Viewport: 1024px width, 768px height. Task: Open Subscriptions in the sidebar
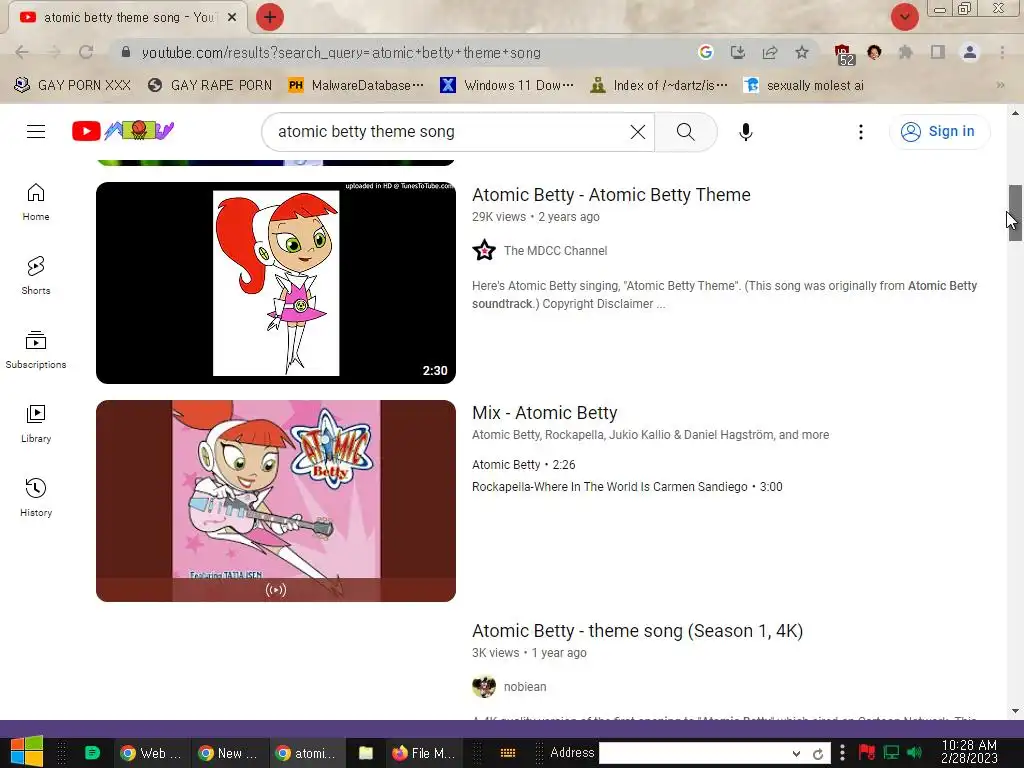pos(36,349)
